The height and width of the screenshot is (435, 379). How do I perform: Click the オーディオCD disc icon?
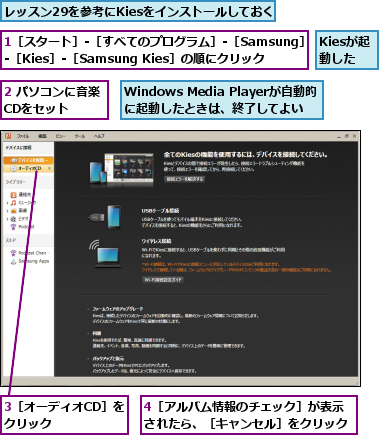click(x=13, y=169)
